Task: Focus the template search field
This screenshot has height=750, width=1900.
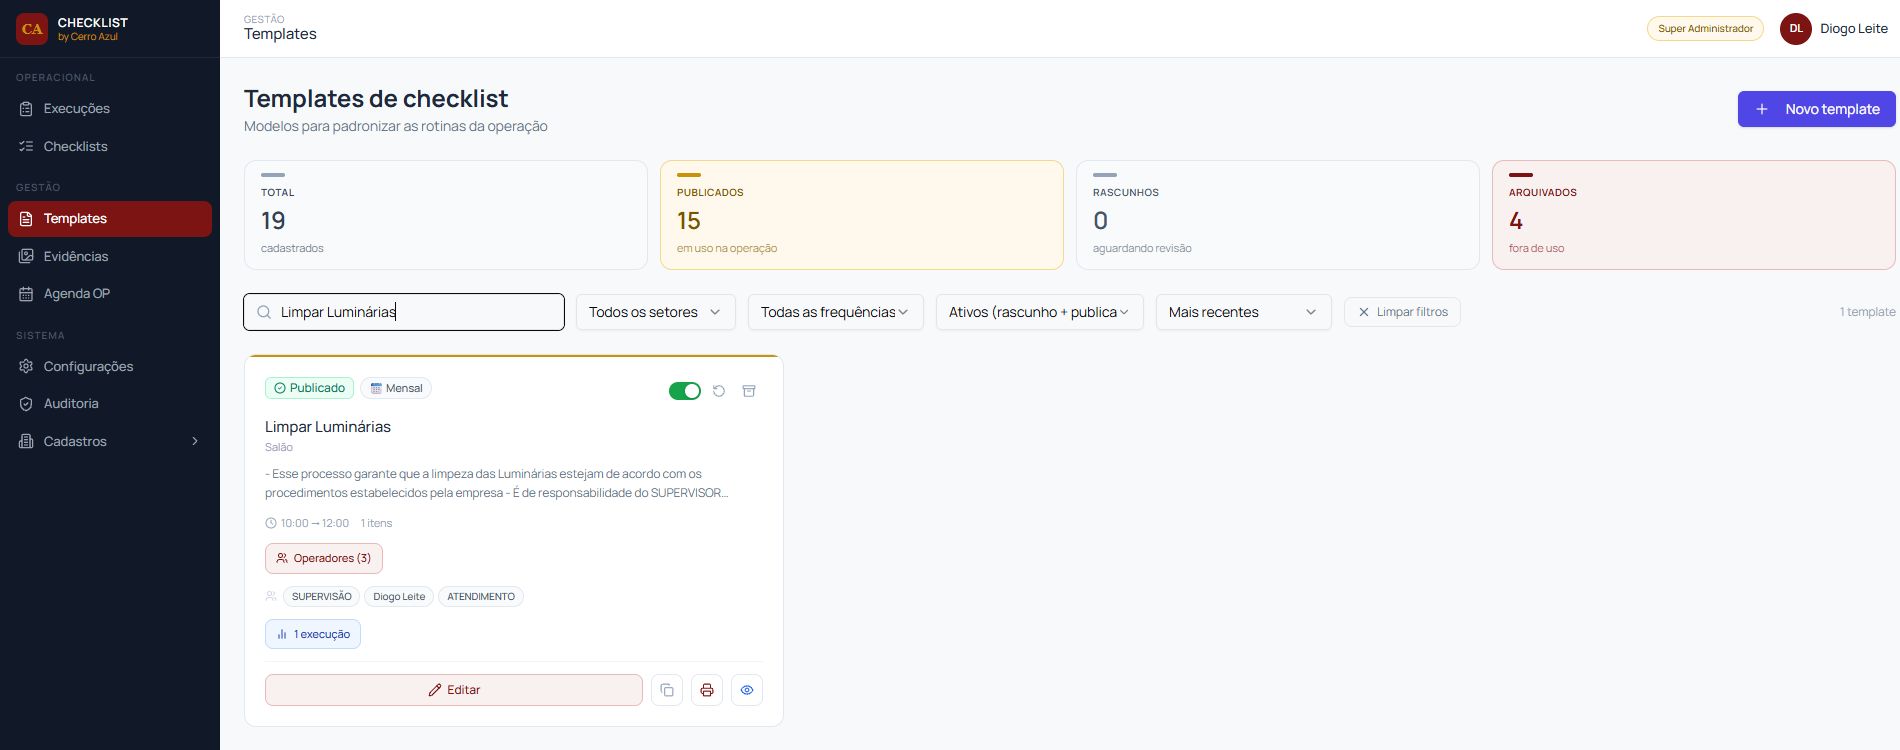Action: click(404, 312)
